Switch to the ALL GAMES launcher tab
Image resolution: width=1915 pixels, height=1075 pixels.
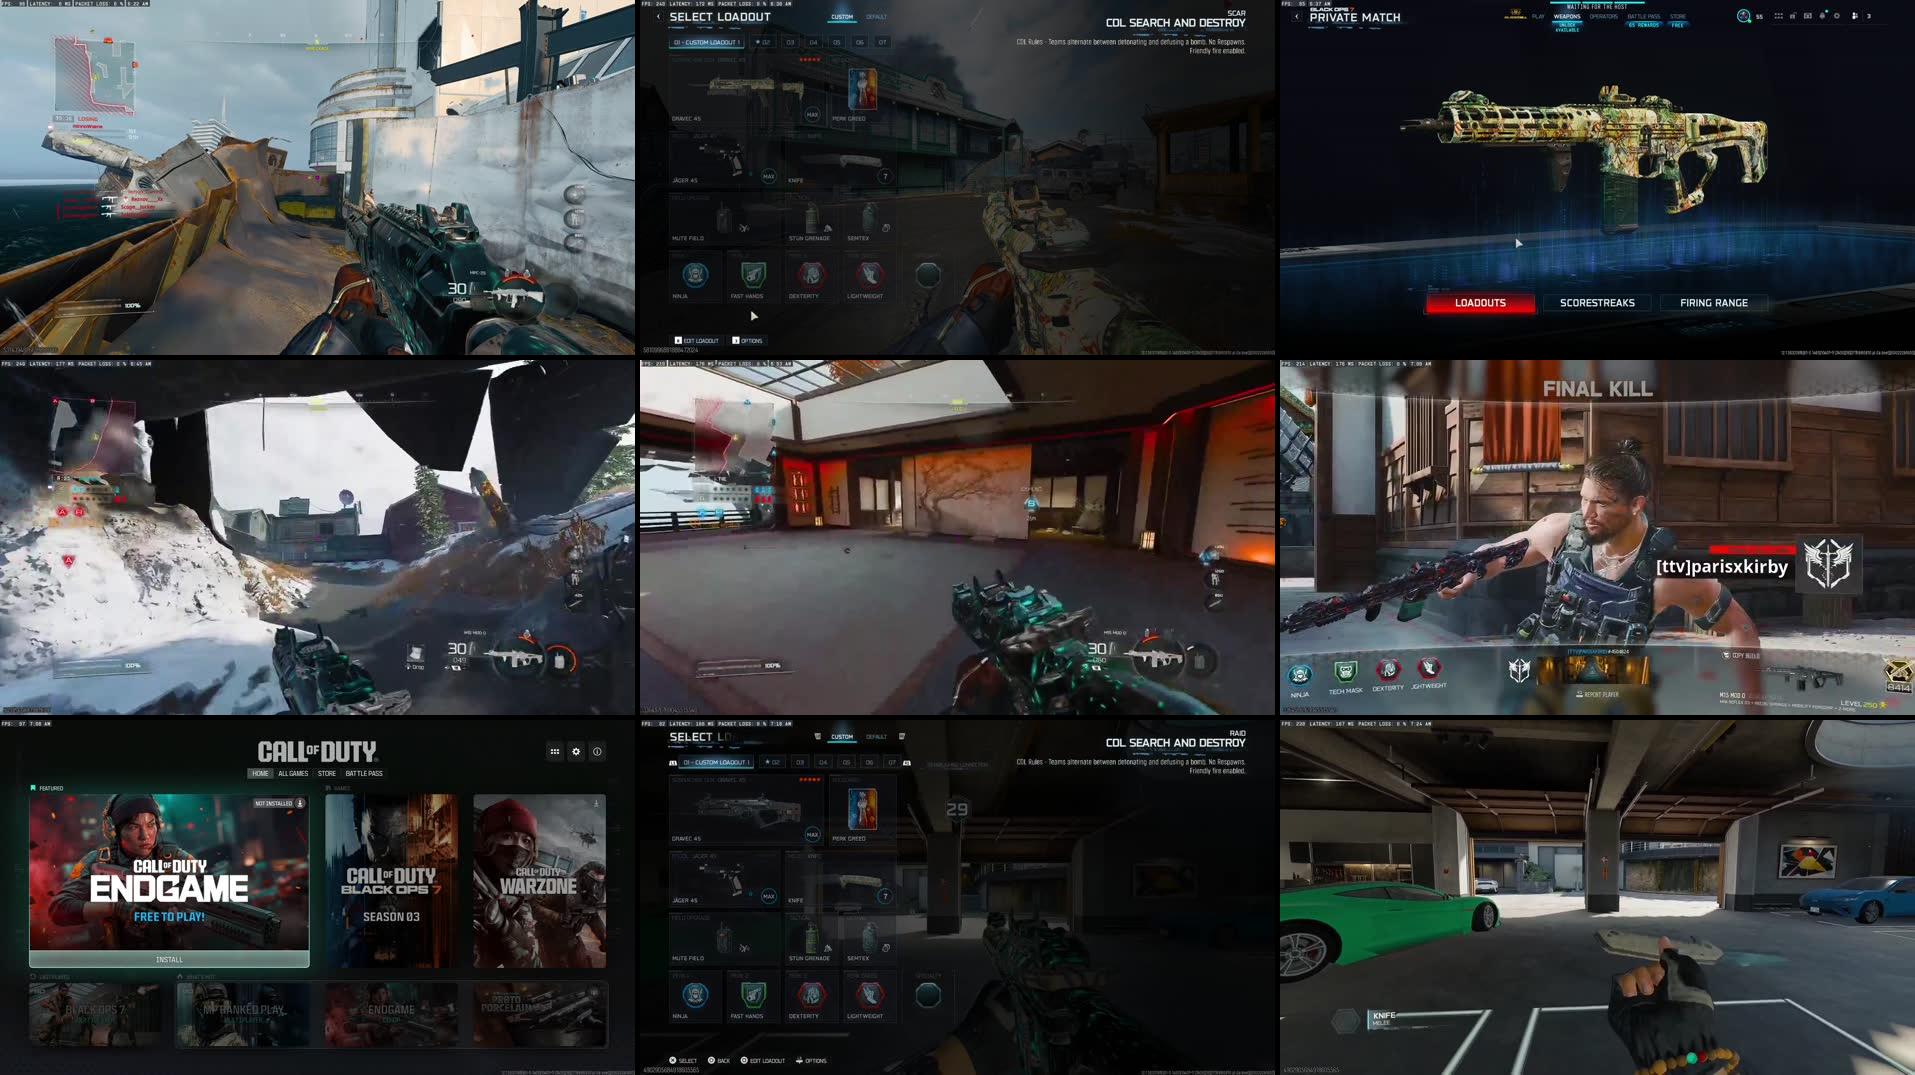293,773
